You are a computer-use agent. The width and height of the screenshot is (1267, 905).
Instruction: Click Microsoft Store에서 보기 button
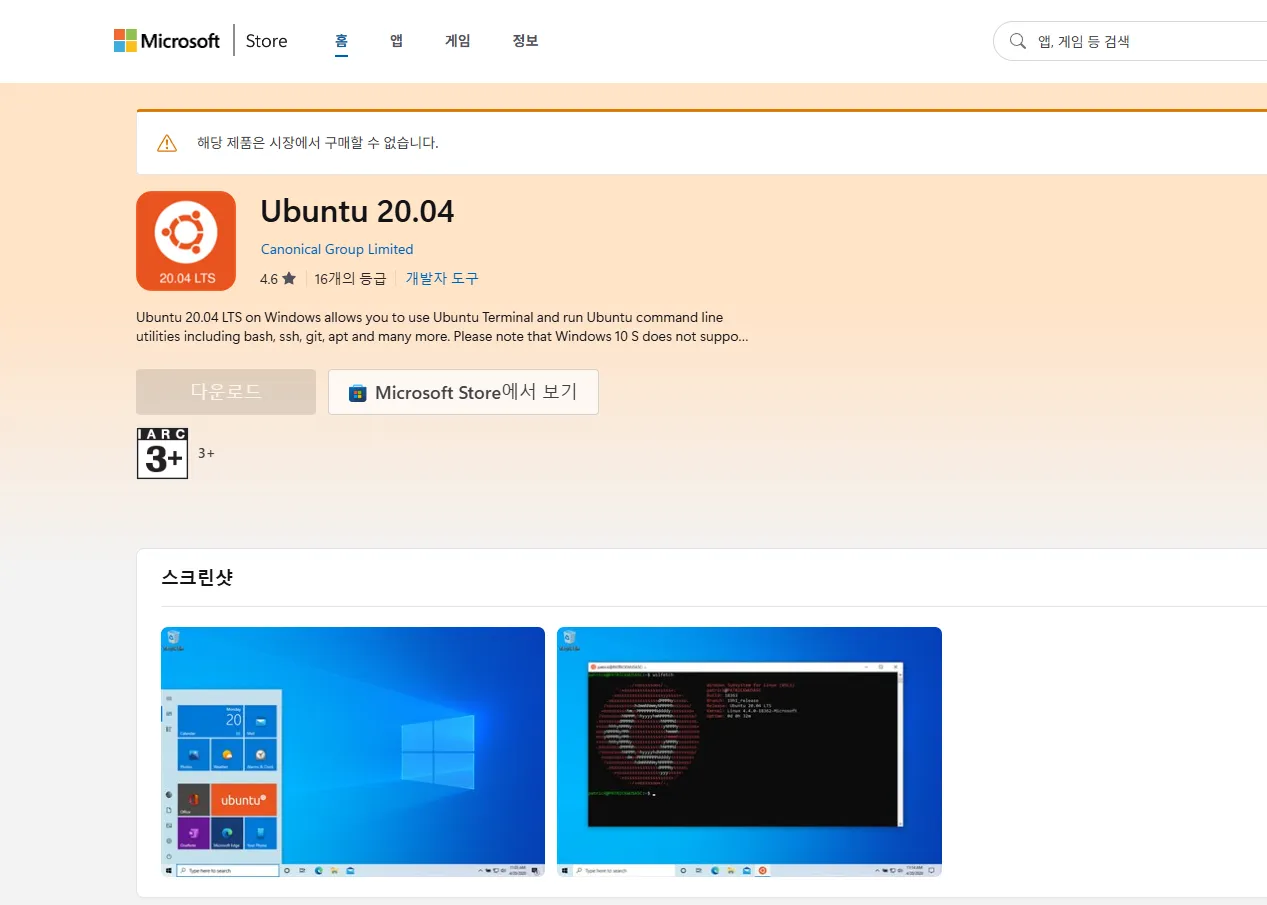pyautogui.click(x=463, y=392)
